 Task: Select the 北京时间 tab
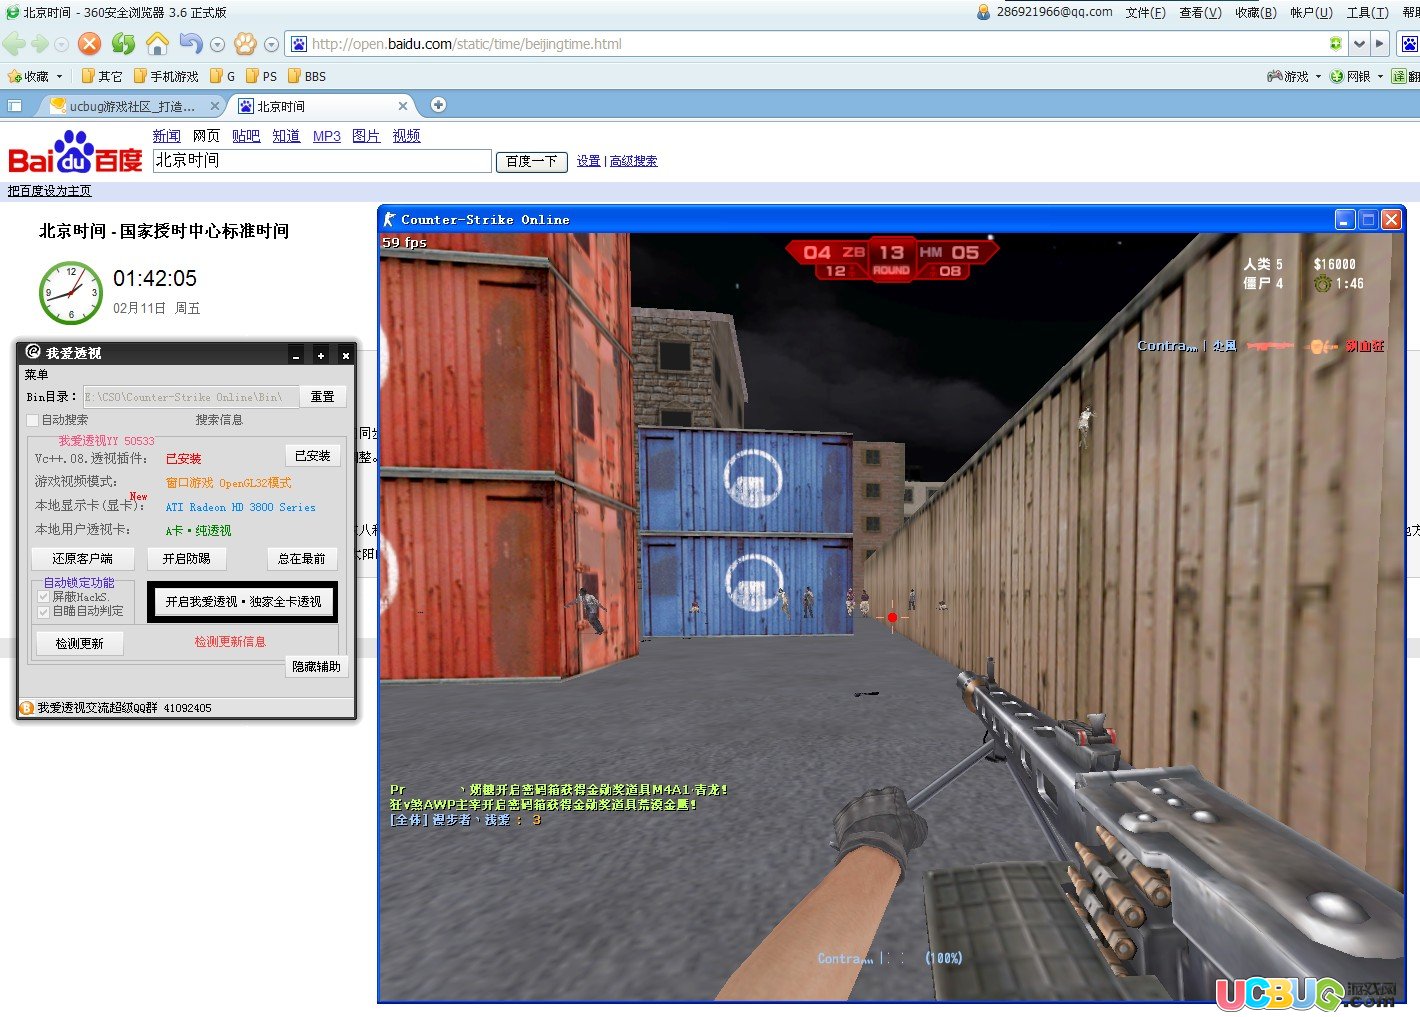320,106
